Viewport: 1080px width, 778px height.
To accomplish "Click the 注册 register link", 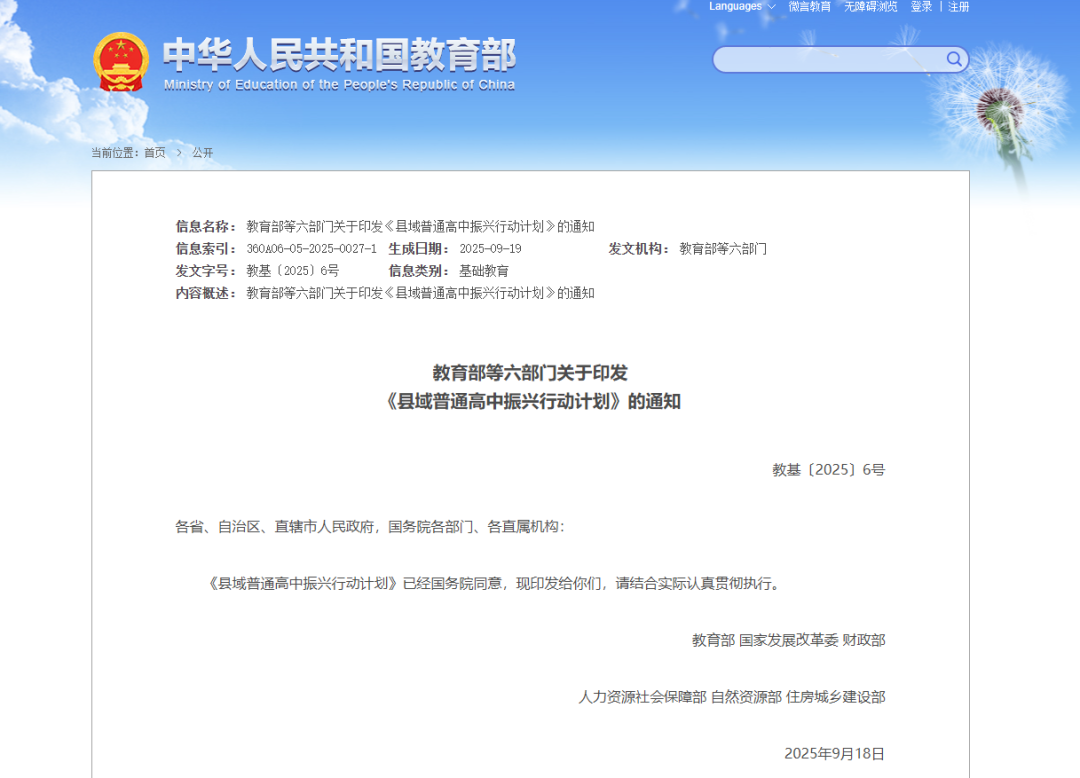I will point(958,6).
